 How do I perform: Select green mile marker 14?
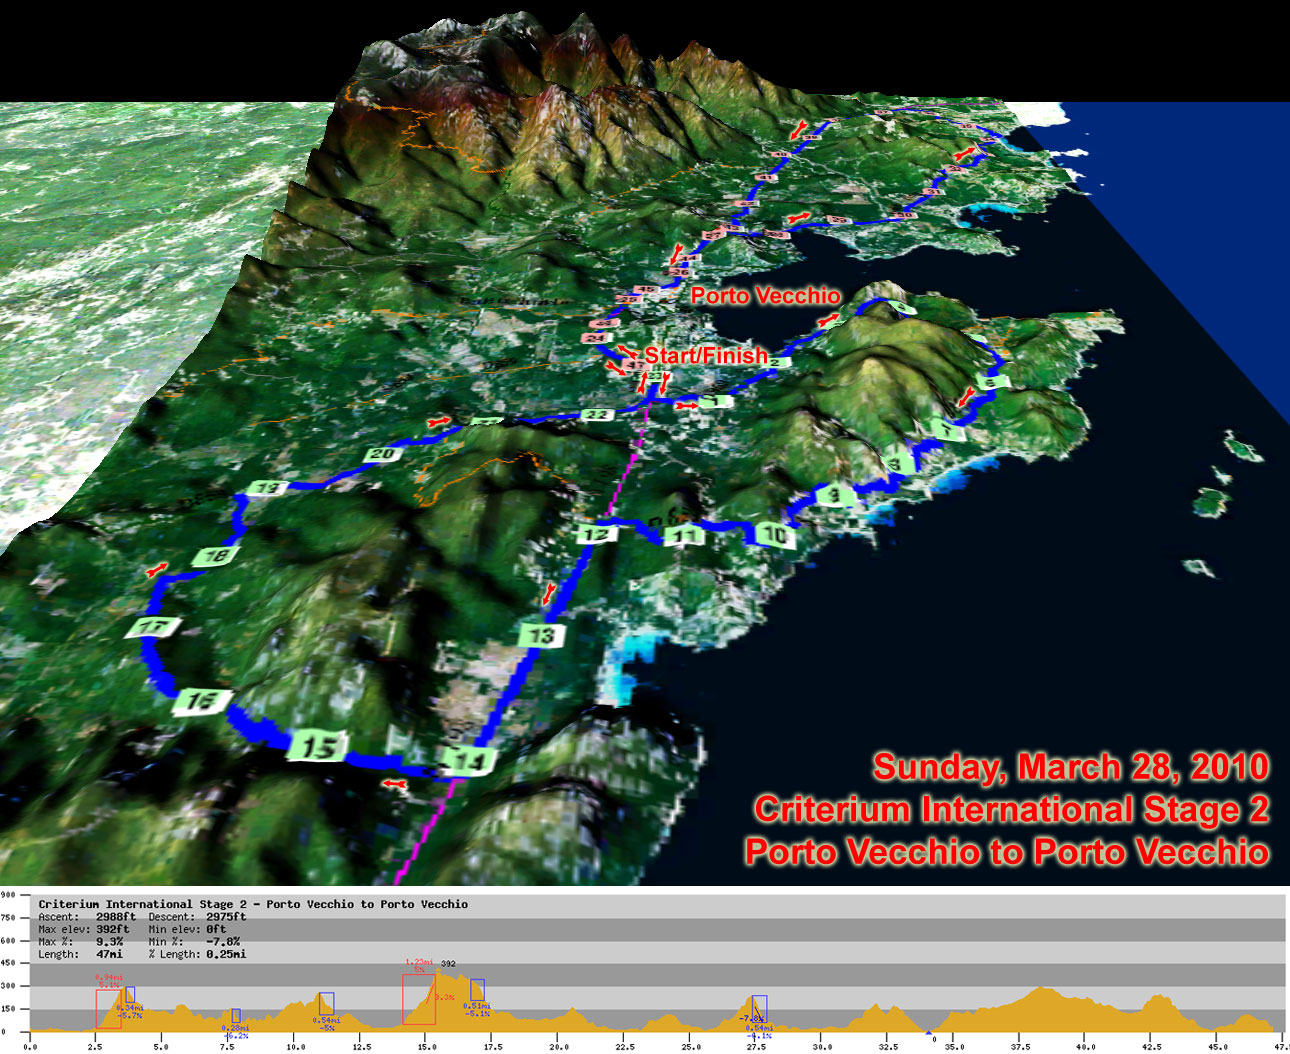point(467,760)
